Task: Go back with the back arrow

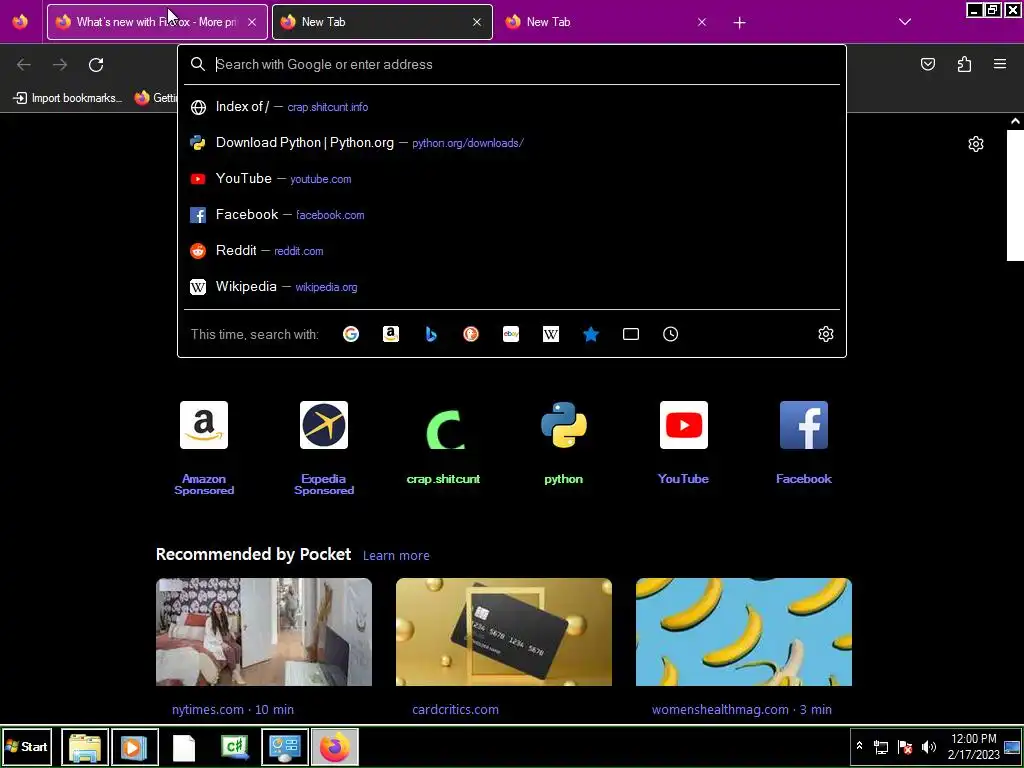Action: tap(24, 64)
